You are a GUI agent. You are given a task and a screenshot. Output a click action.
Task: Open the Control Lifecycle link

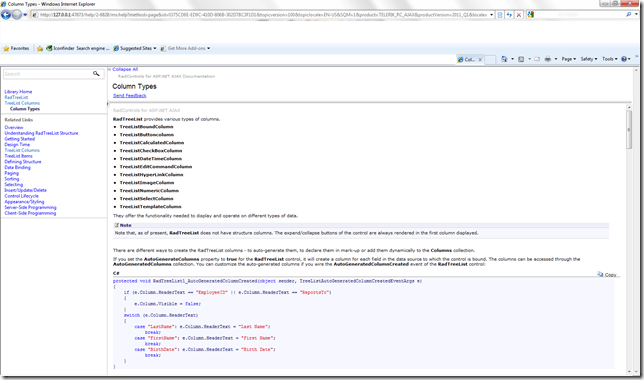pyautogui.click(x=21, y=196)
